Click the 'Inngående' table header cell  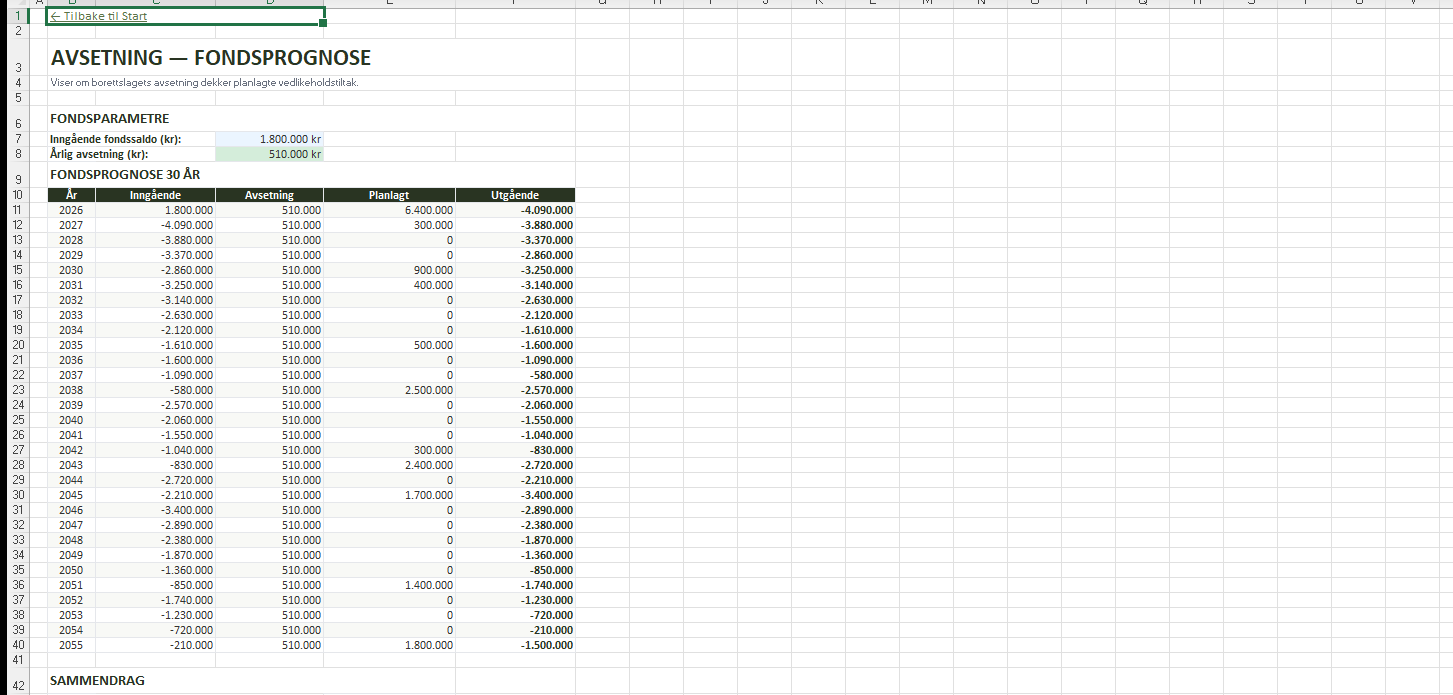[x=155, y=195]
